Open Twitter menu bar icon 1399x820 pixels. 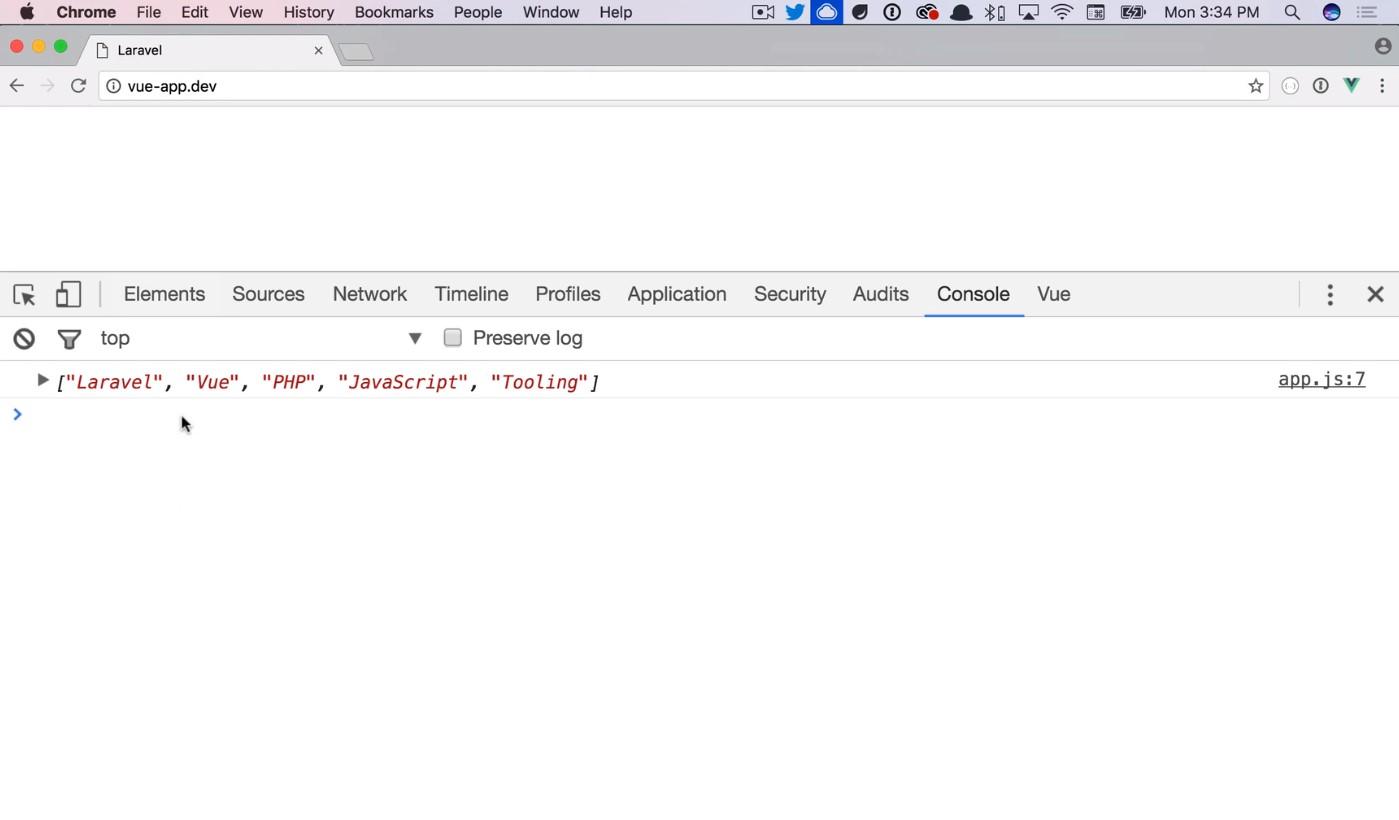795,12
